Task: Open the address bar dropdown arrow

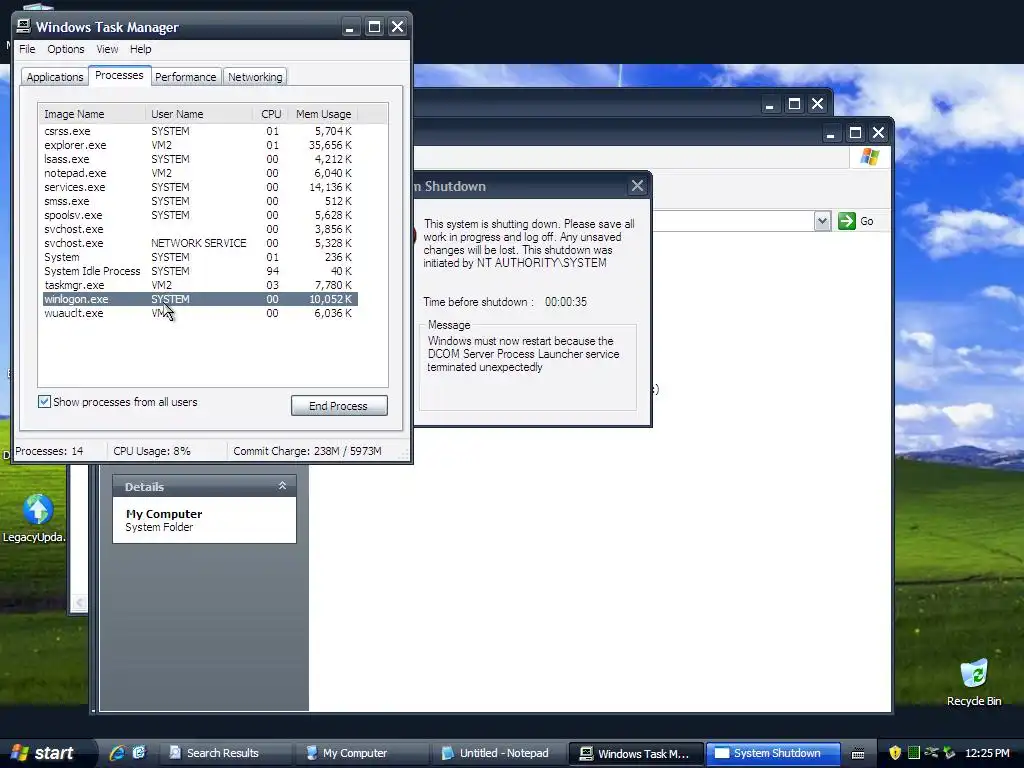Action: point(822,221)
